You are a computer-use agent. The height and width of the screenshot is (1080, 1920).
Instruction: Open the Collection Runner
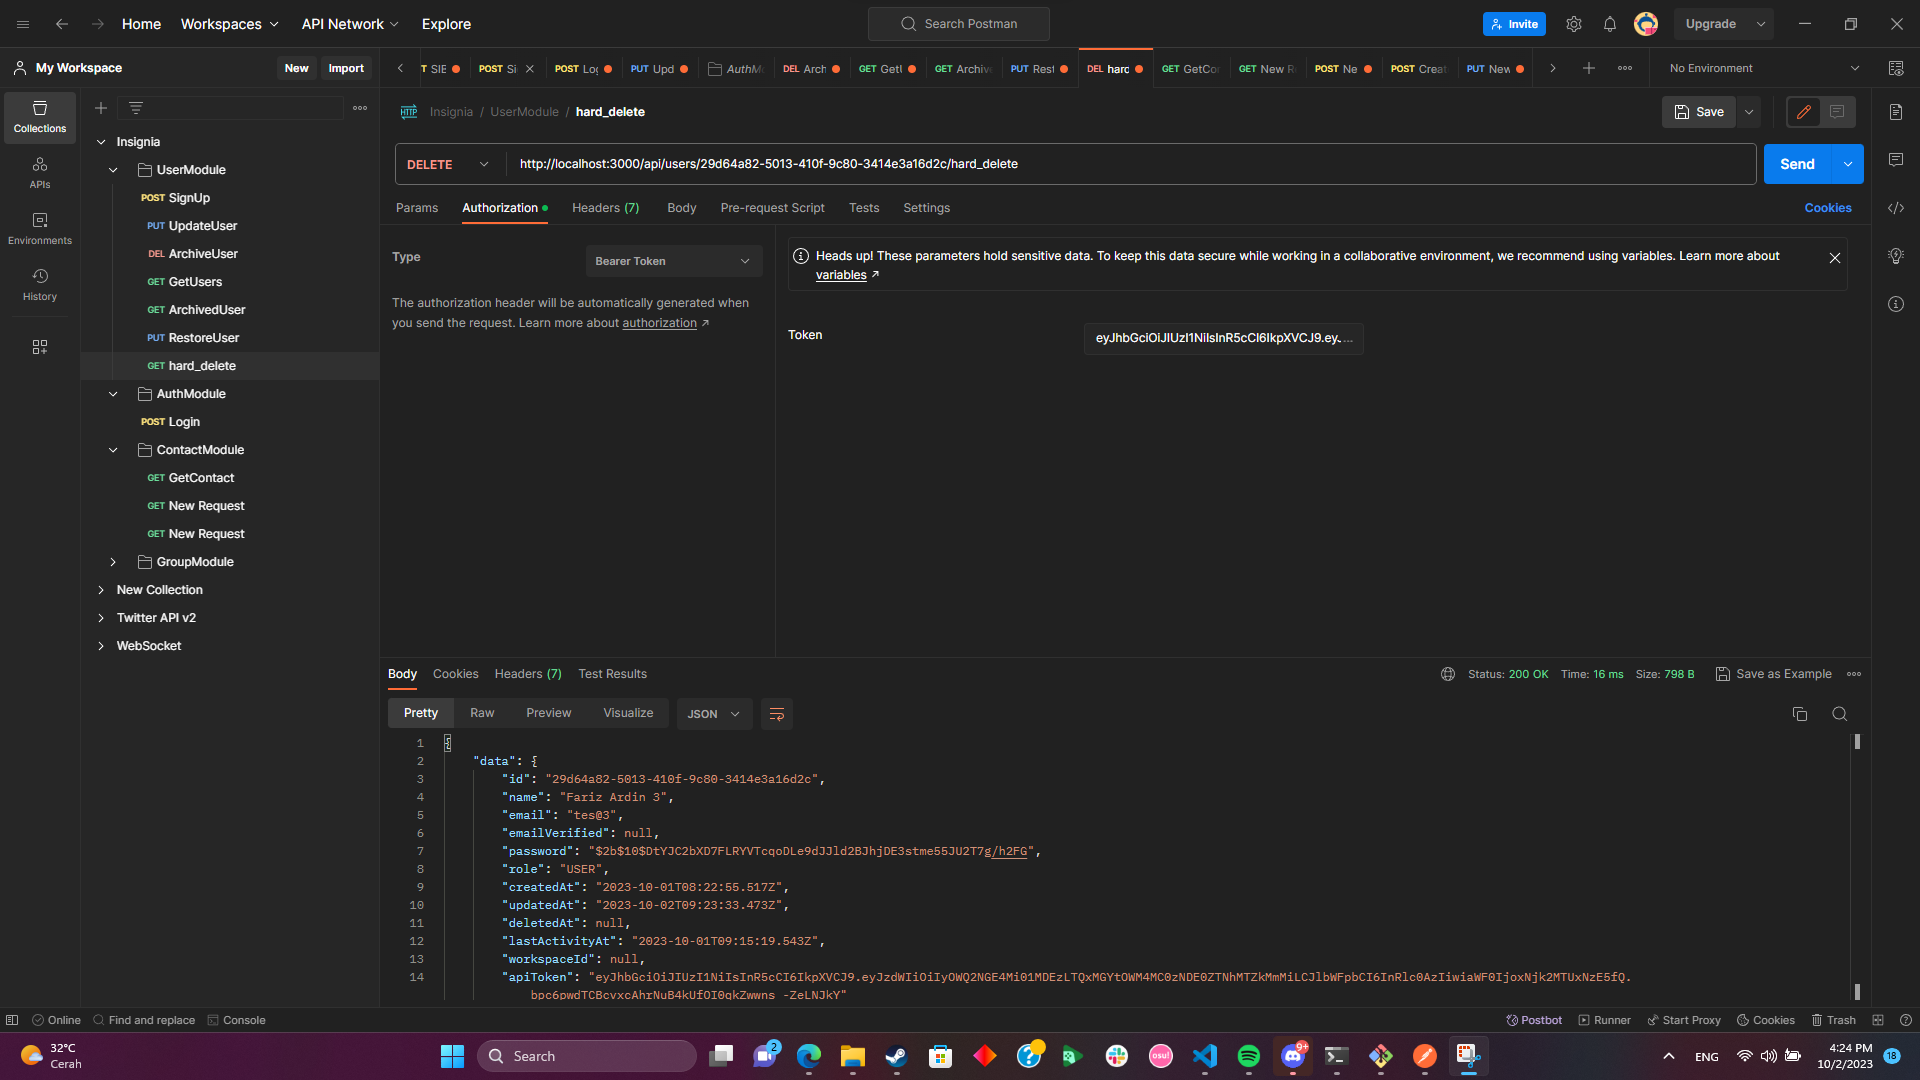pyautogui.click(x=1604, y=1020)
